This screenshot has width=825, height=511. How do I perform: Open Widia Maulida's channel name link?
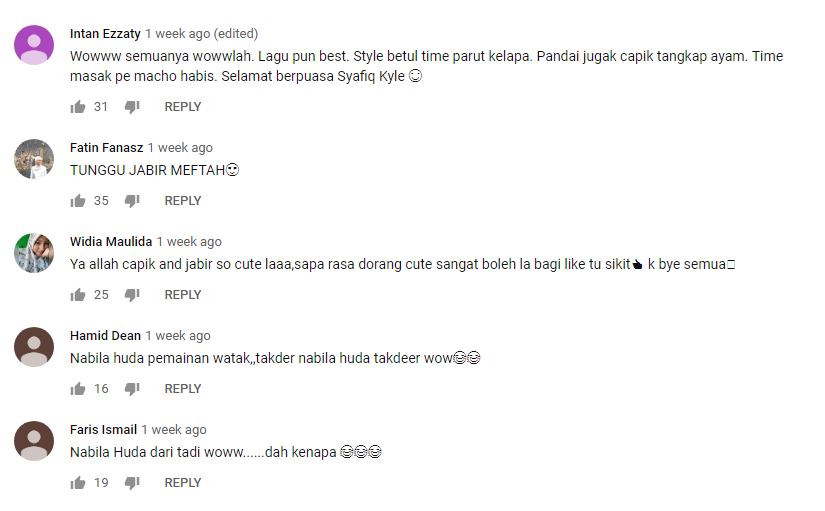111,242
